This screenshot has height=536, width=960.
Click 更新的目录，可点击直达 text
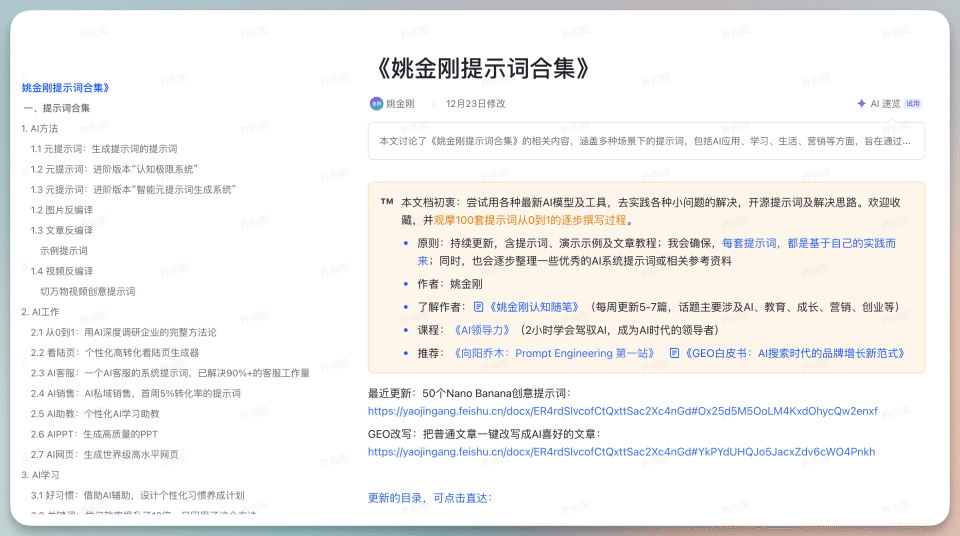(x=430, y=498)
